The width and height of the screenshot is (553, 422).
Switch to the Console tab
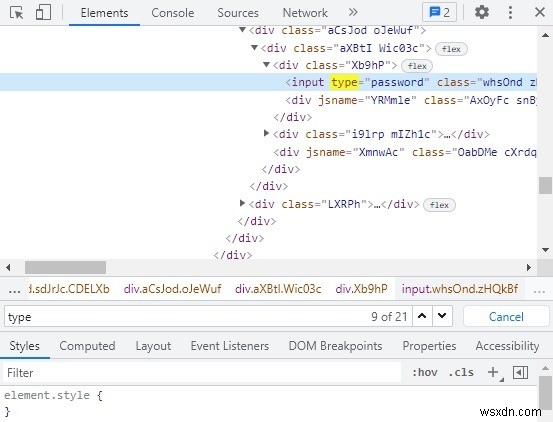[x=172, y=13]
